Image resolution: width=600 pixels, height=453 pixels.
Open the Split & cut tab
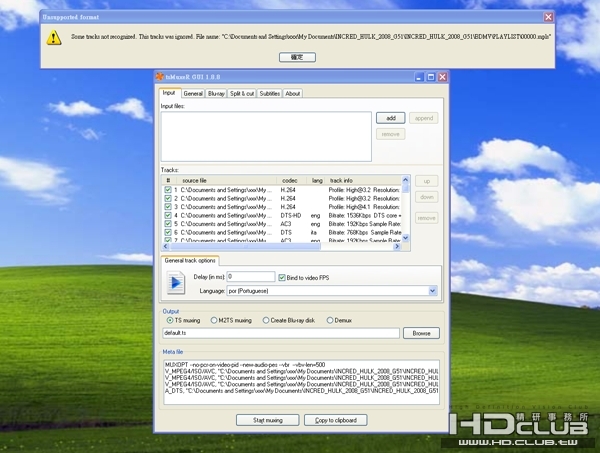[242, 93]
